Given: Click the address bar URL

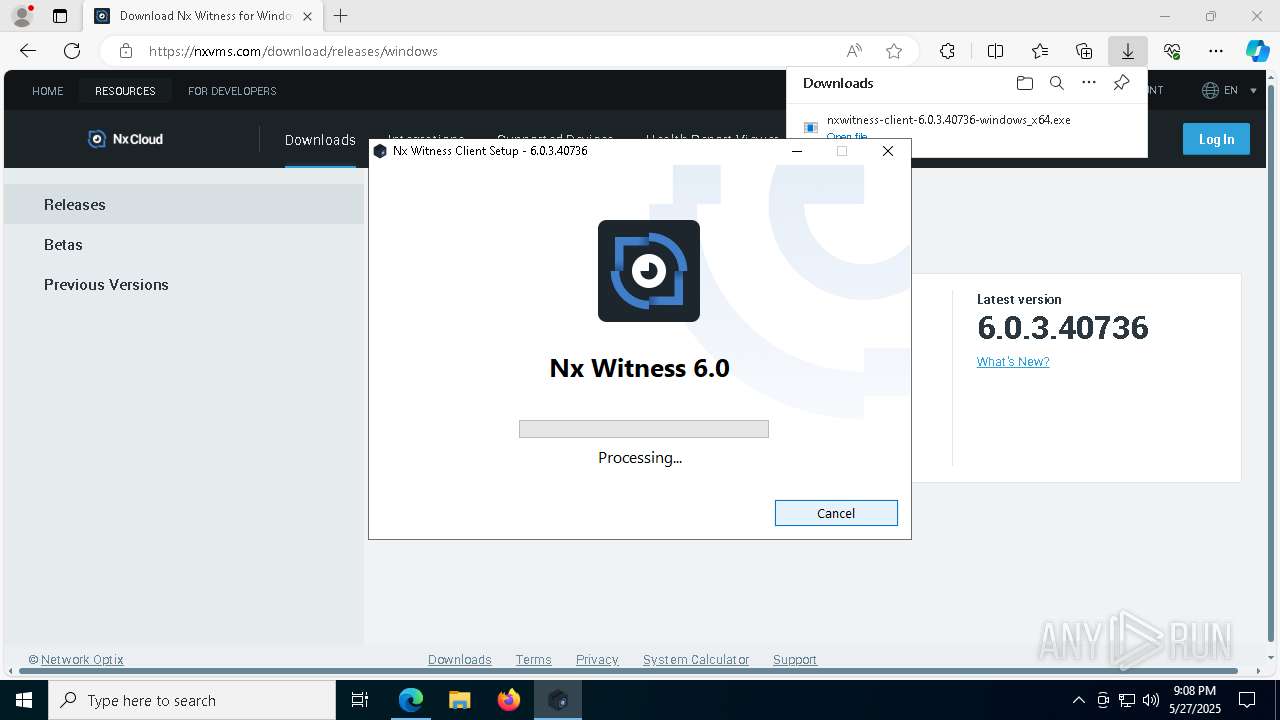Looking at the screenshot, I should pos(293,51).
